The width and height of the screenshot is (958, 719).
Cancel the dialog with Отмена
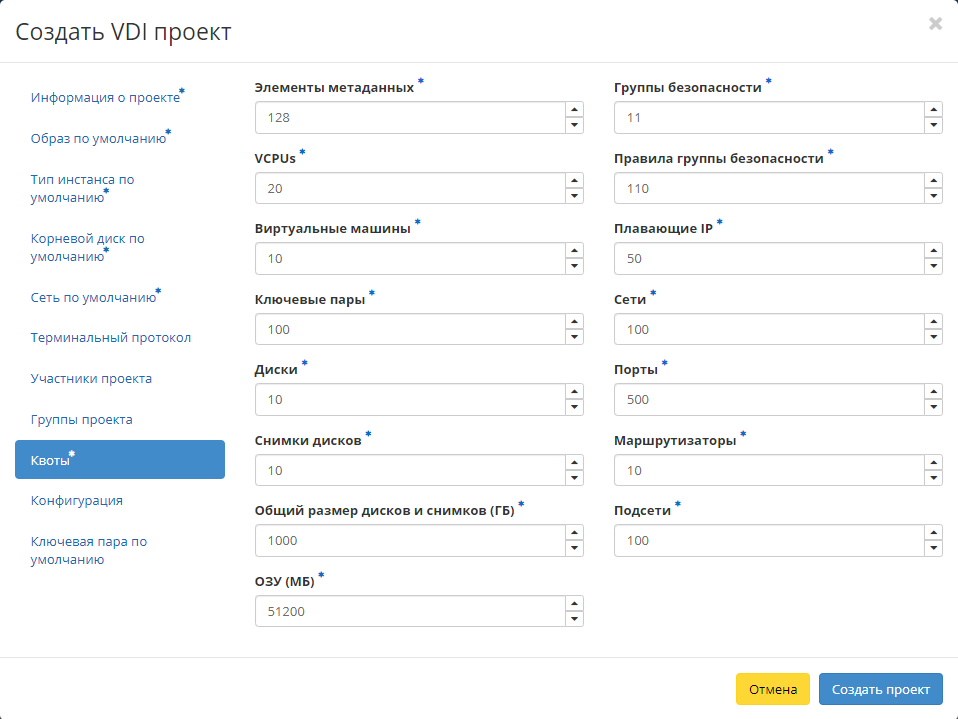click(772, 689)
